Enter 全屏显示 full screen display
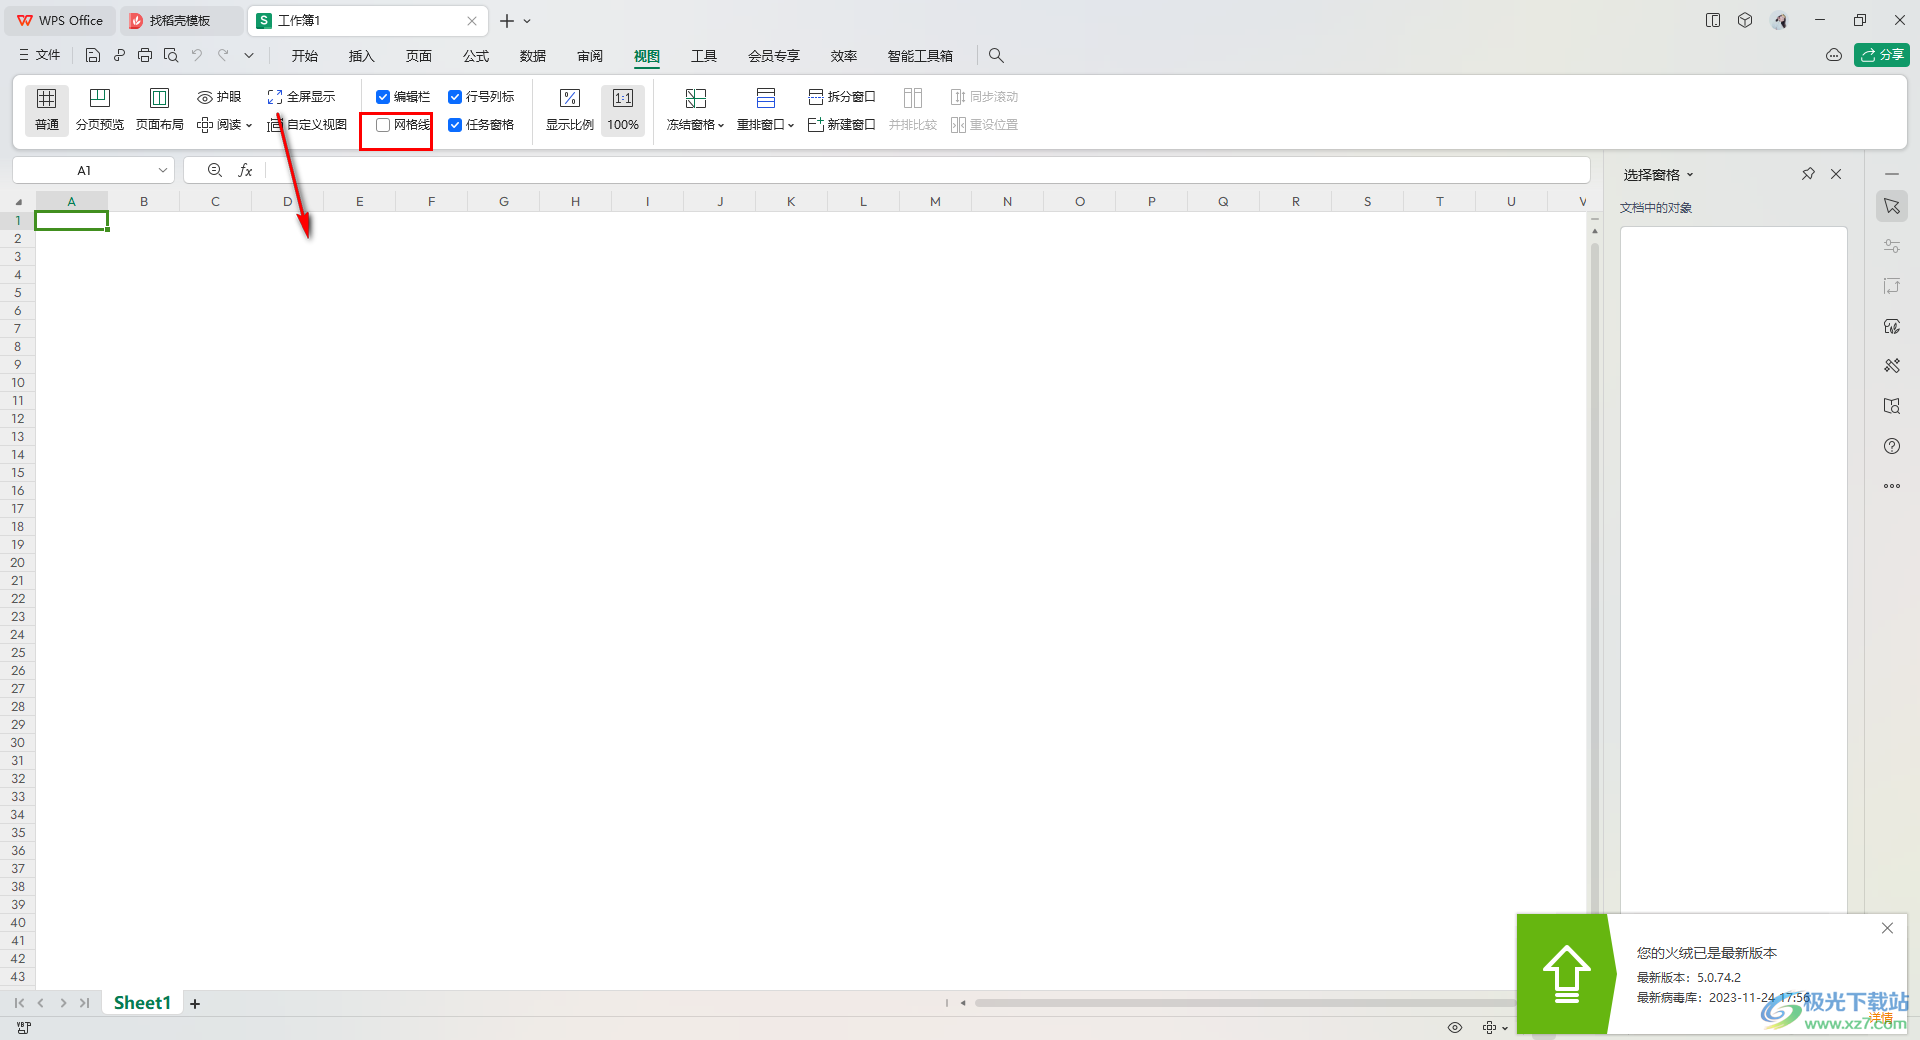 (301, 97)
